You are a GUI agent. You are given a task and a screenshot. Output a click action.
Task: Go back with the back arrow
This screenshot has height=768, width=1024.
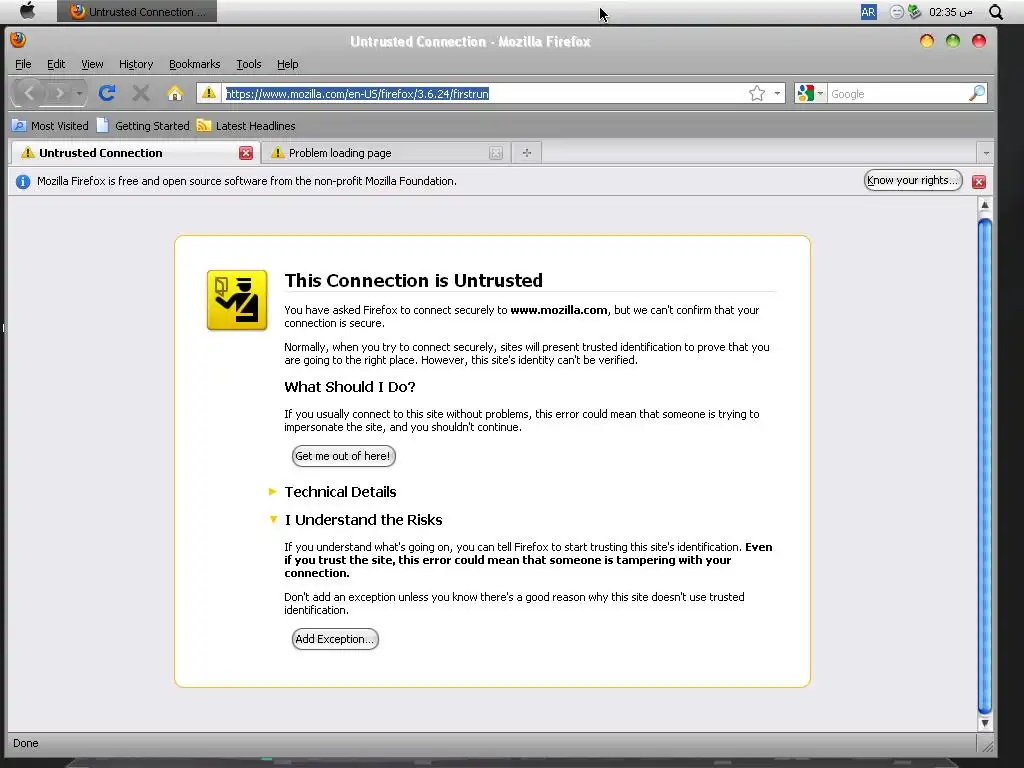(x=29, y=93)
